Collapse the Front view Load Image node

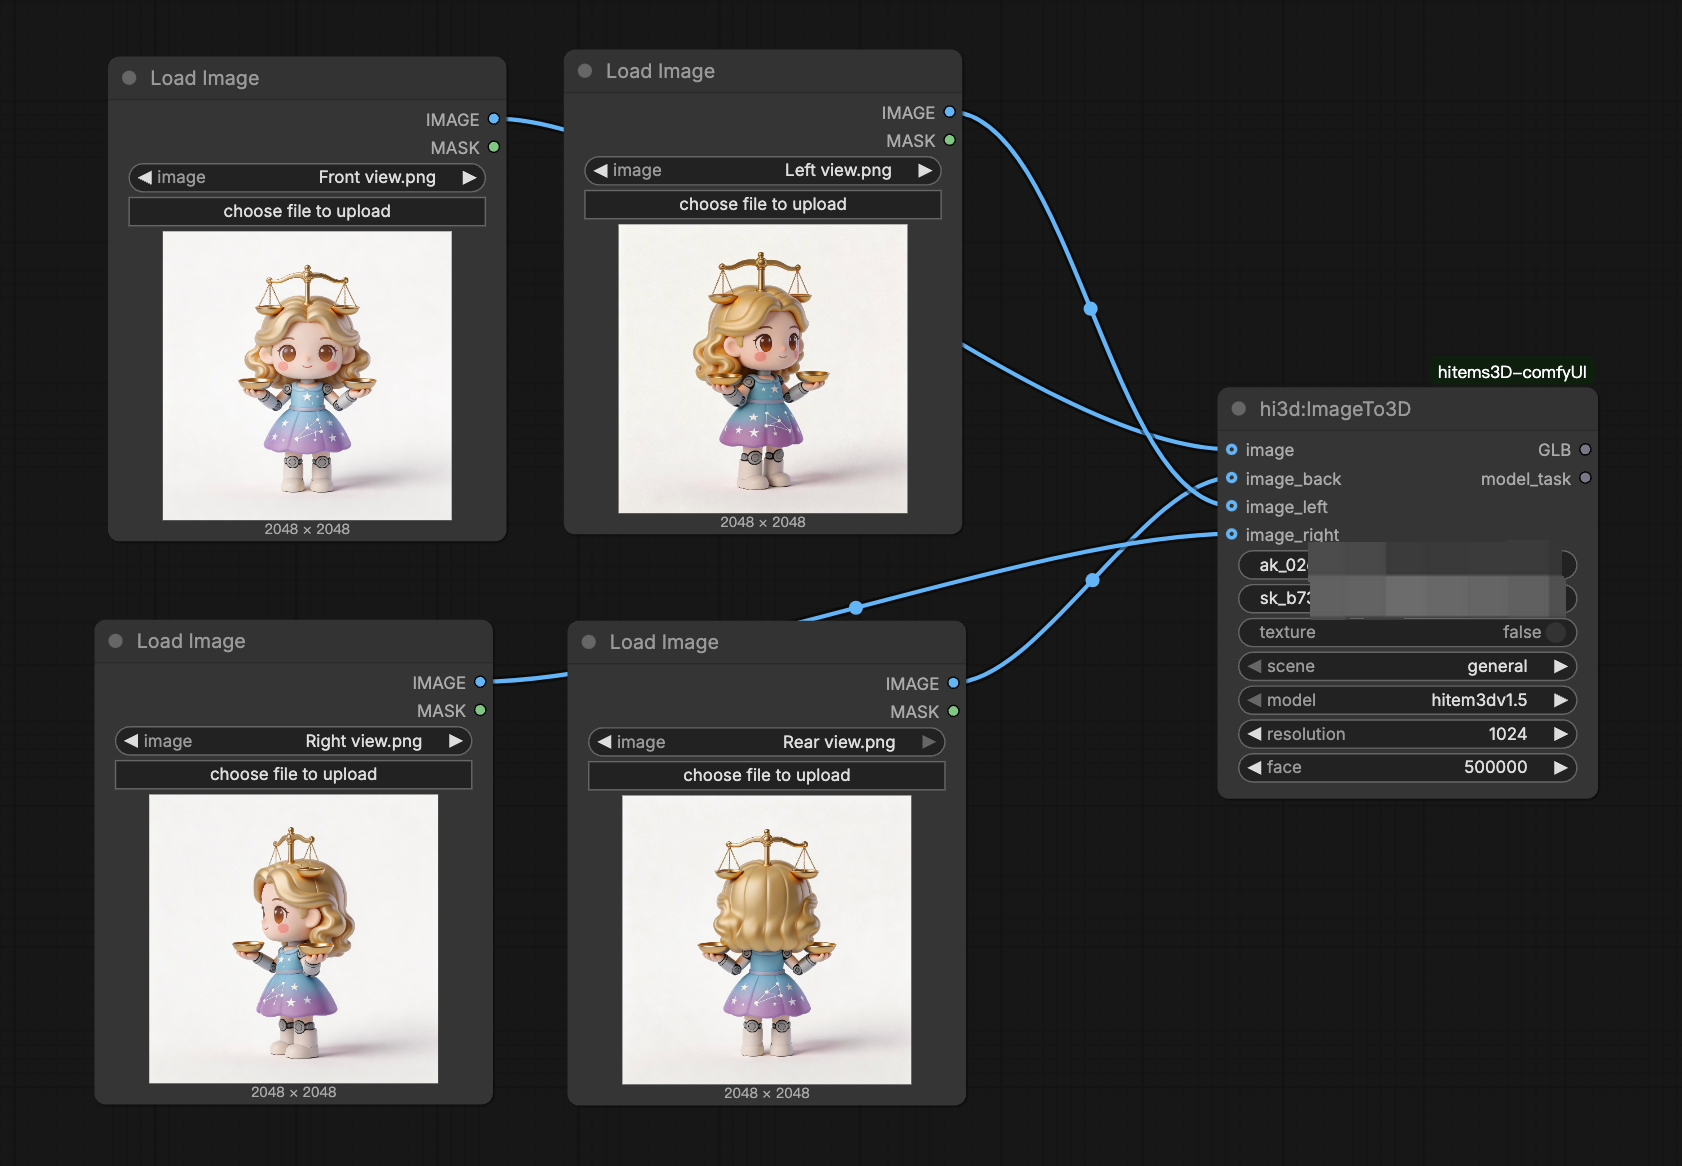point(129,78)
